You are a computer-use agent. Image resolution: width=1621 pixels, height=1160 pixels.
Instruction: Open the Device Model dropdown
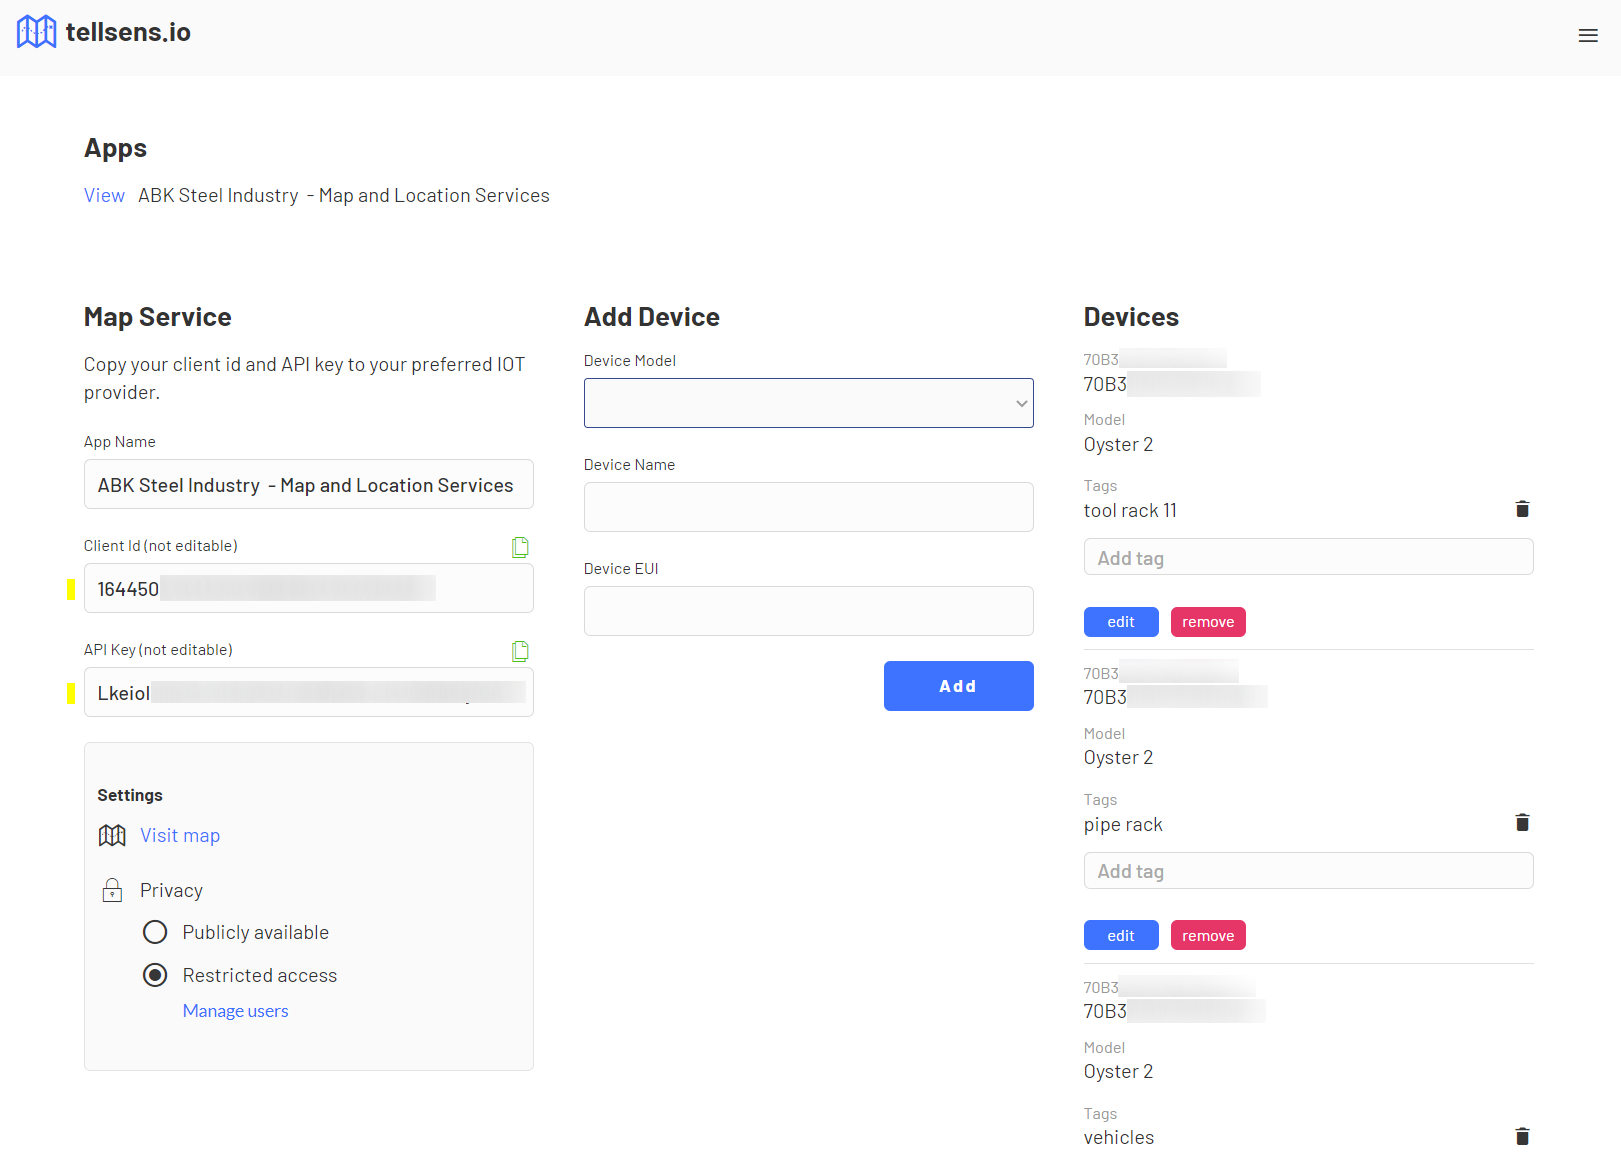pyautogui.click(x=808, y=402)
